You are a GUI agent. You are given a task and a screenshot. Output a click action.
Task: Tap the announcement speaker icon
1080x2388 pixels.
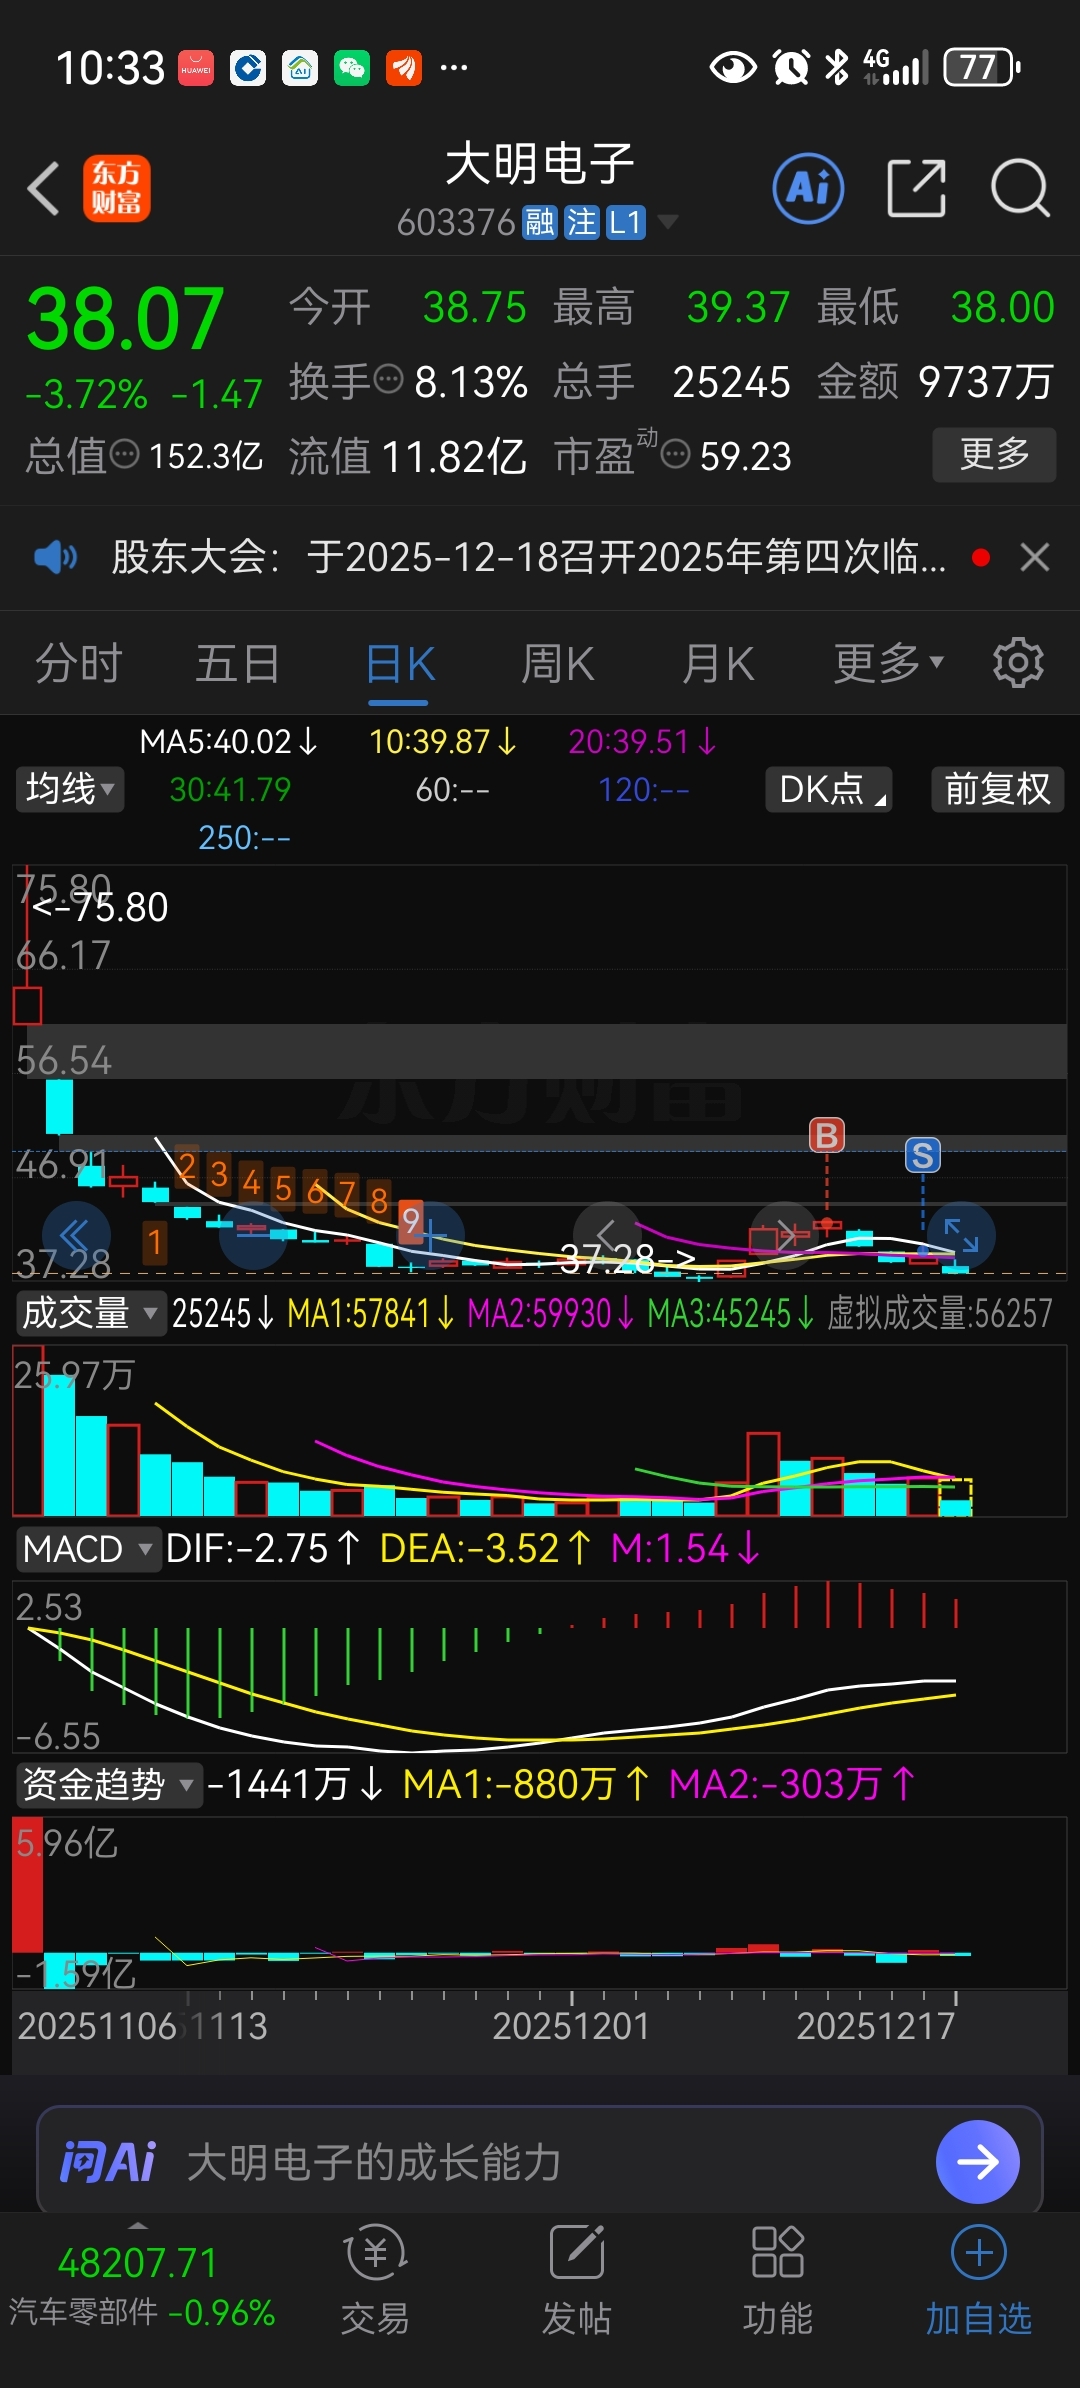point(55,557)
